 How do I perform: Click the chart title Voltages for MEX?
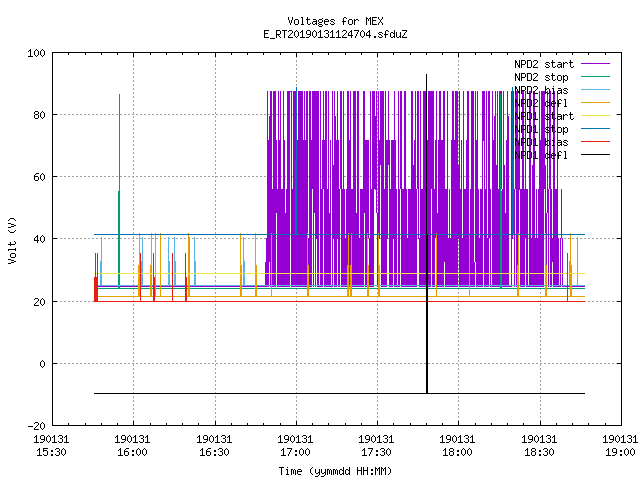point(335,21)
